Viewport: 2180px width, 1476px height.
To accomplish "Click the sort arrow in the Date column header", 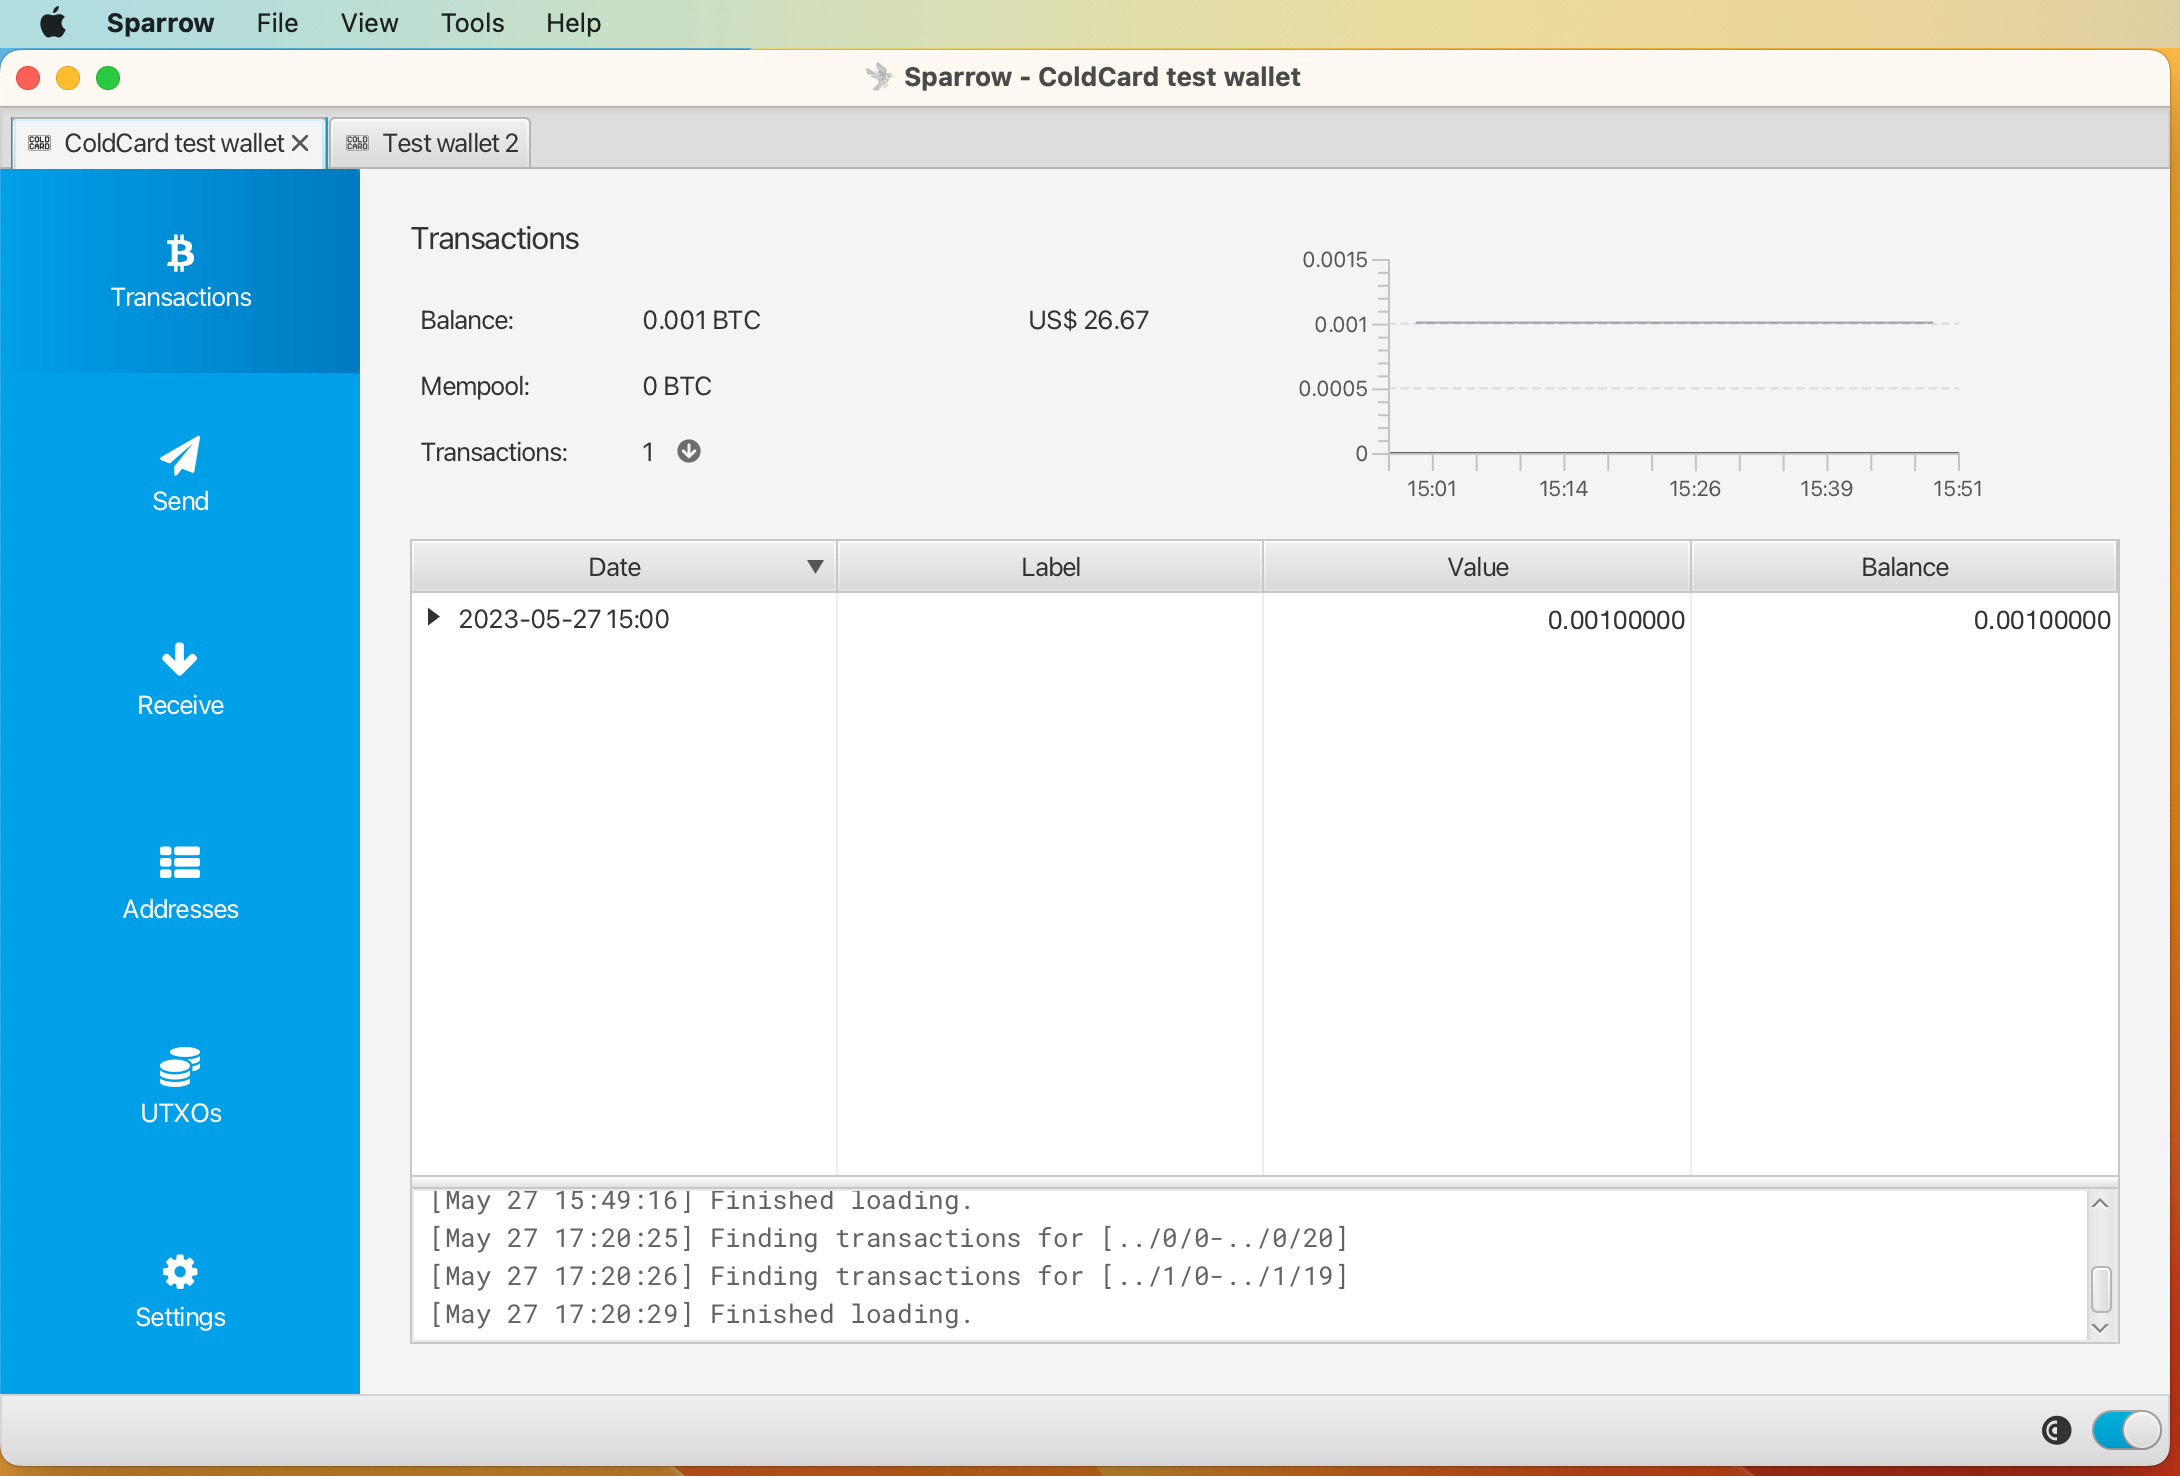I will coord(815,566).
